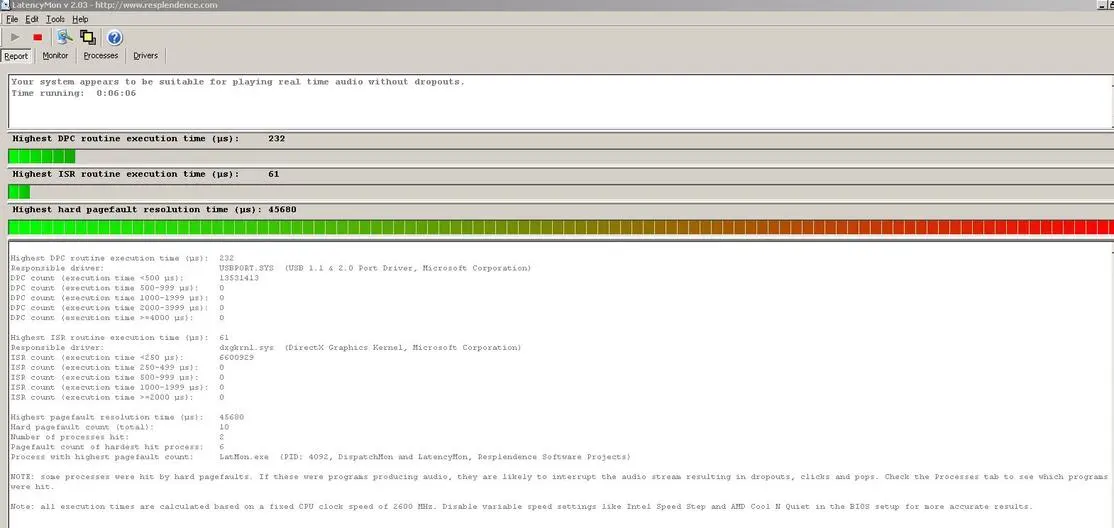The height and width of the screenshot is (528, 1114).
Task: Select the Report tab
Action: pyautogui.click(x=16, y=56)
